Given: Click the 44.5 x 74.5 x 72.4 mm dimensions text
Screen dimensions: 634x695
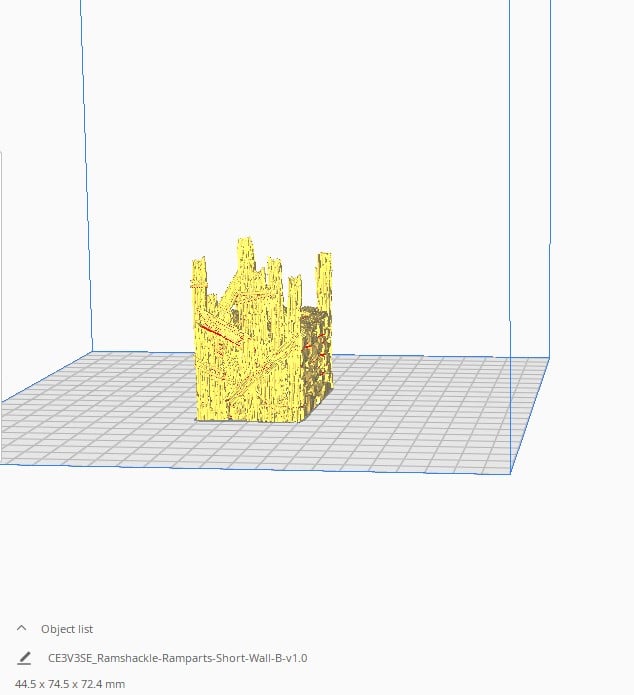Looking at the screenshot, I should click(x=70, y=684).
